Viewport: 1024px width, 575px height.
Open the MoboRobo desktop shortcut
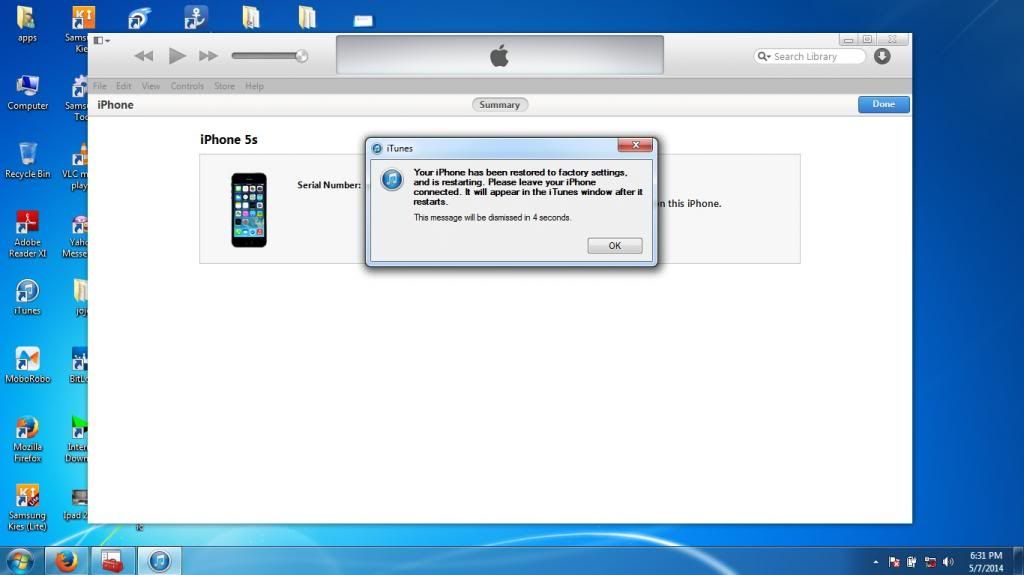27,365
